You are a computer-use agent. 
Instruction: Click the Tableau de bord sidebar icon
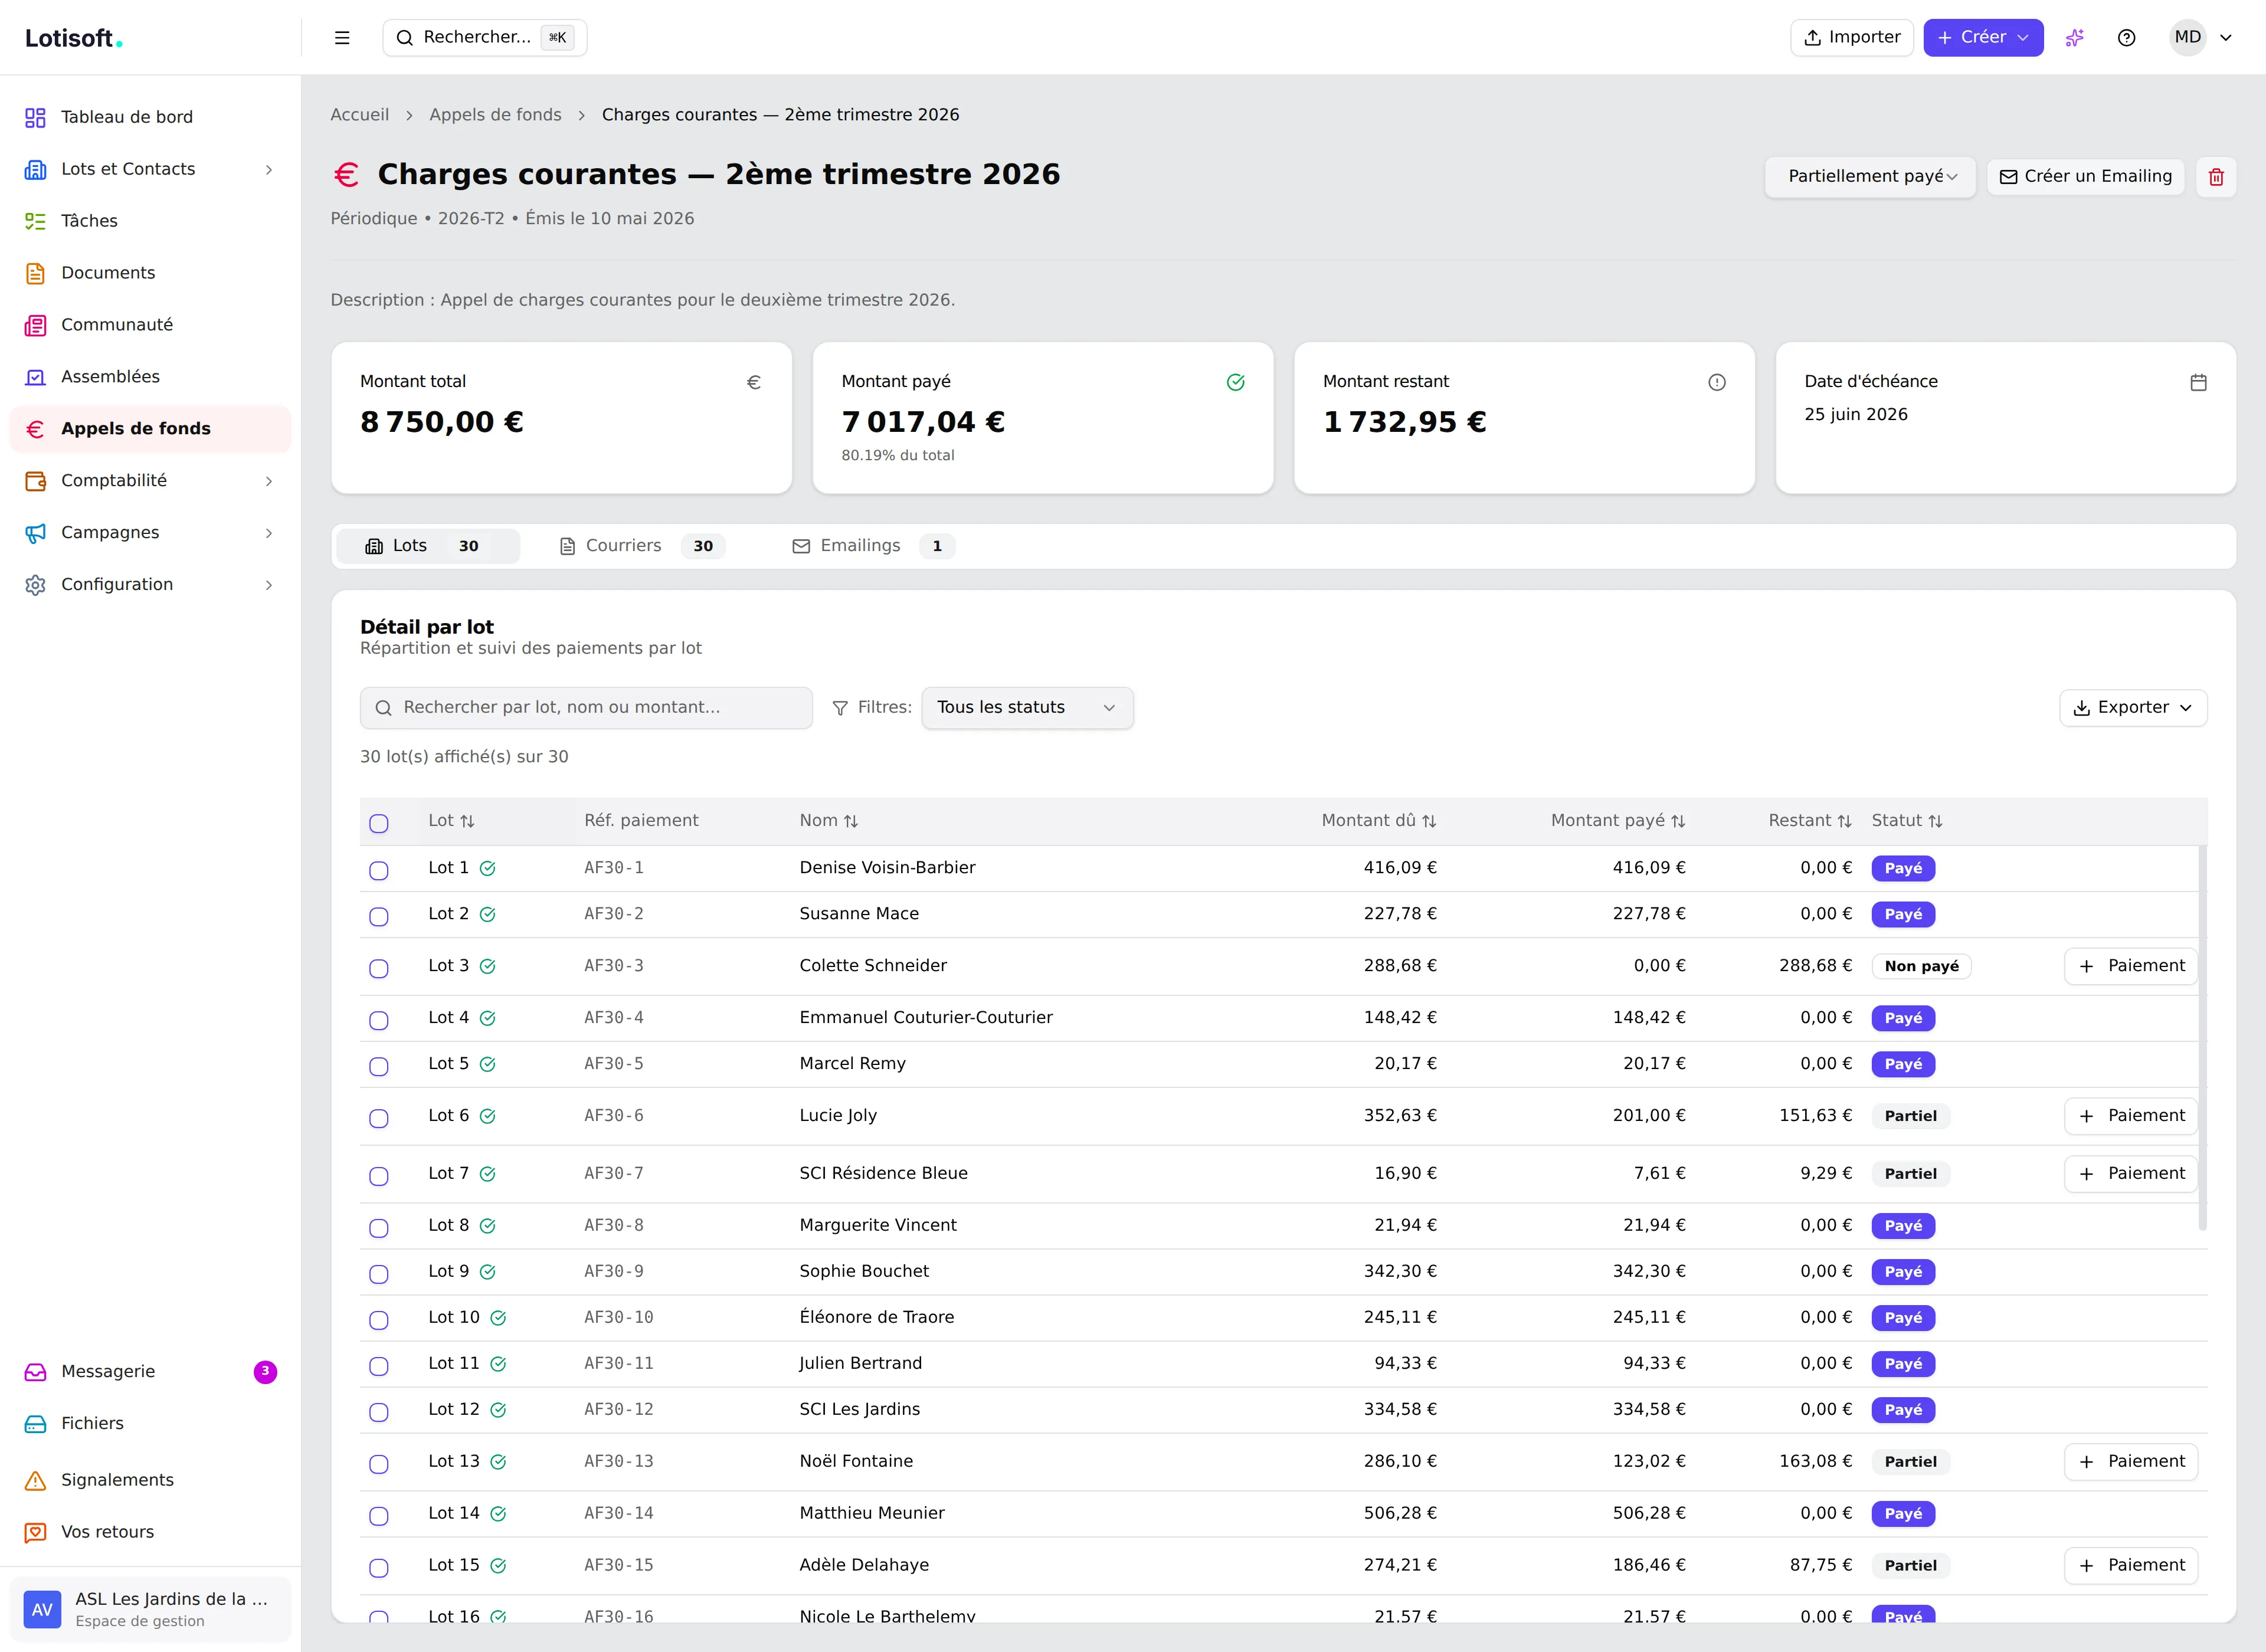click(x=35, y=118)
